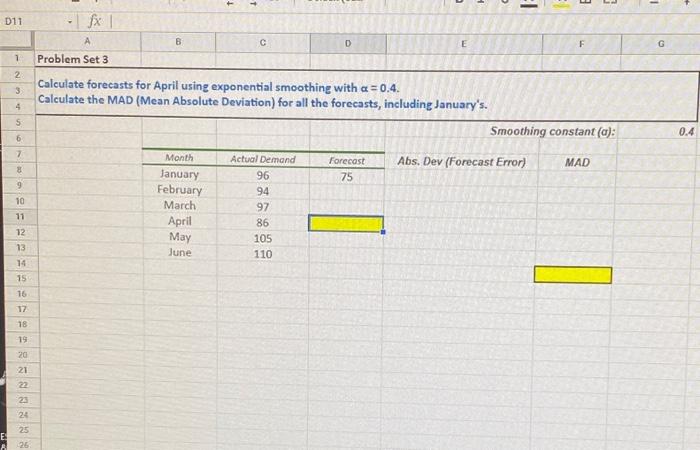Click the fx function icon

[94, 21]
